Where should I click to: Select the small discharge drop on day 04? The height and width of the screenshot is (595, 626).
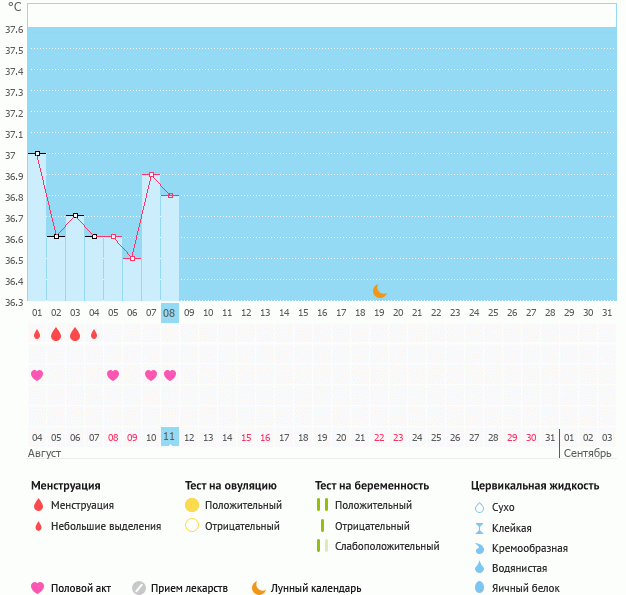point(94,335)
